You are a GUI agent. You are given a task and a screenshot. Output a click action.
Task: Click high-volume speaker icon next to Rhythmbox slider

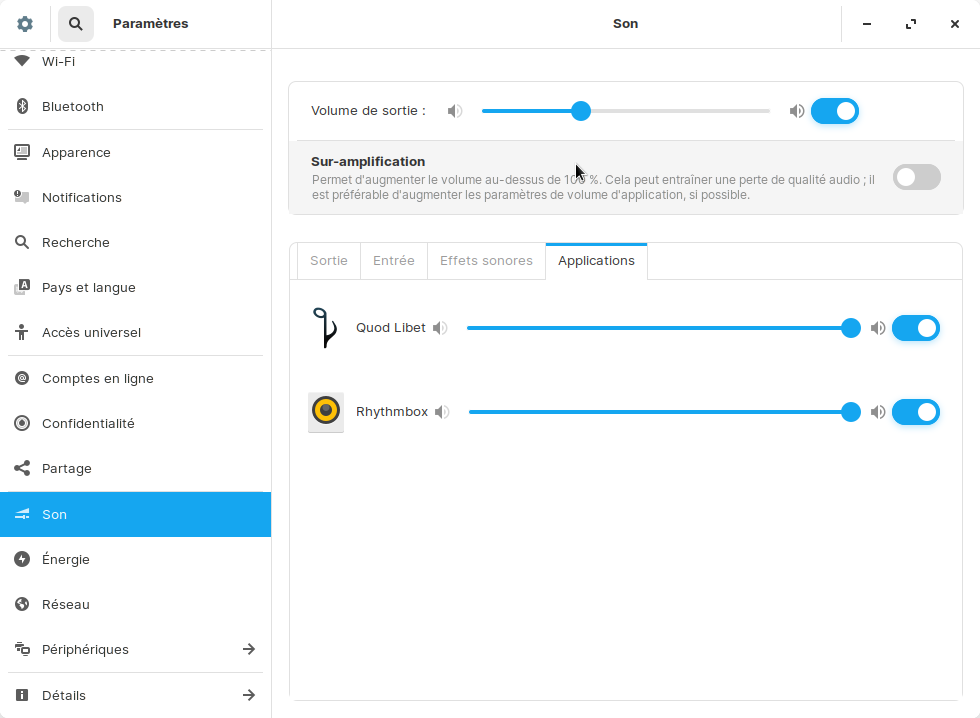coord(878,412)
